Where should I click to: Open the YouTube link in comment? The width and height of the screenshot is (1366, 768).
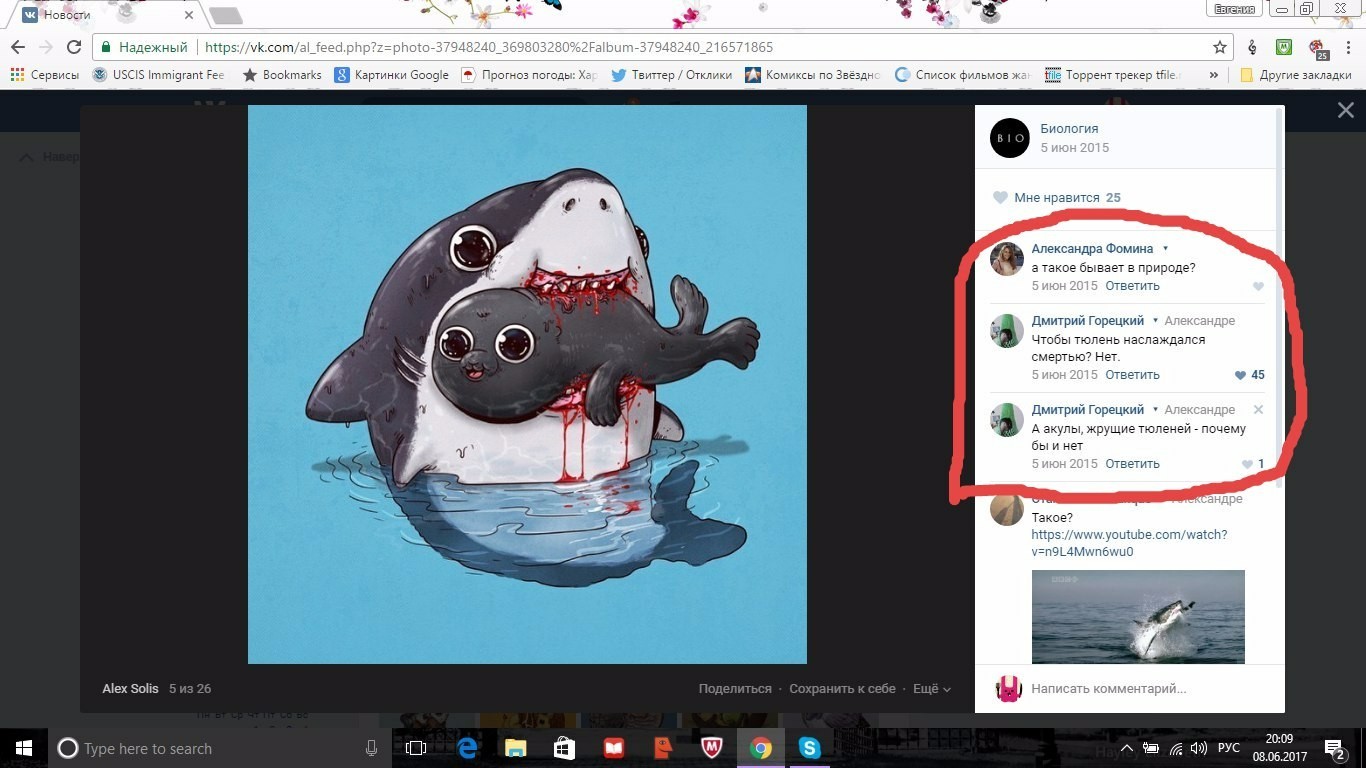(x=1129, y=543)
